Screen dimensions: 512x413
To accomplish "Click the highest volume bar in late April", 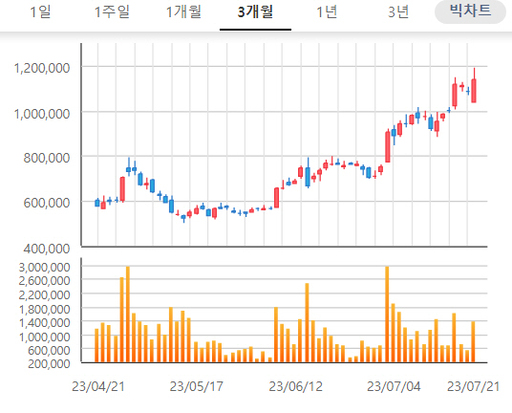I will click(x=128, y=314).
